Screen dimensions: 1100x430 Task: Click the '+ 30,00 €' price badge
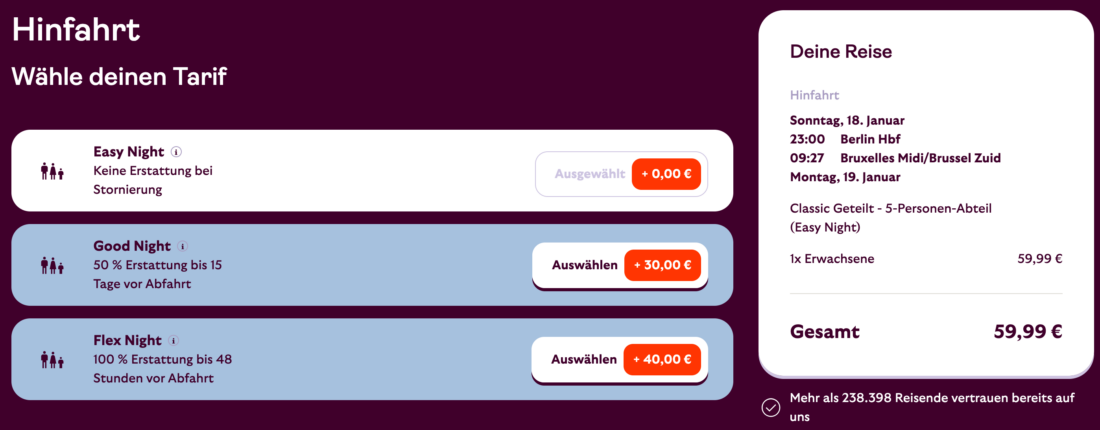tap(662, 266)
